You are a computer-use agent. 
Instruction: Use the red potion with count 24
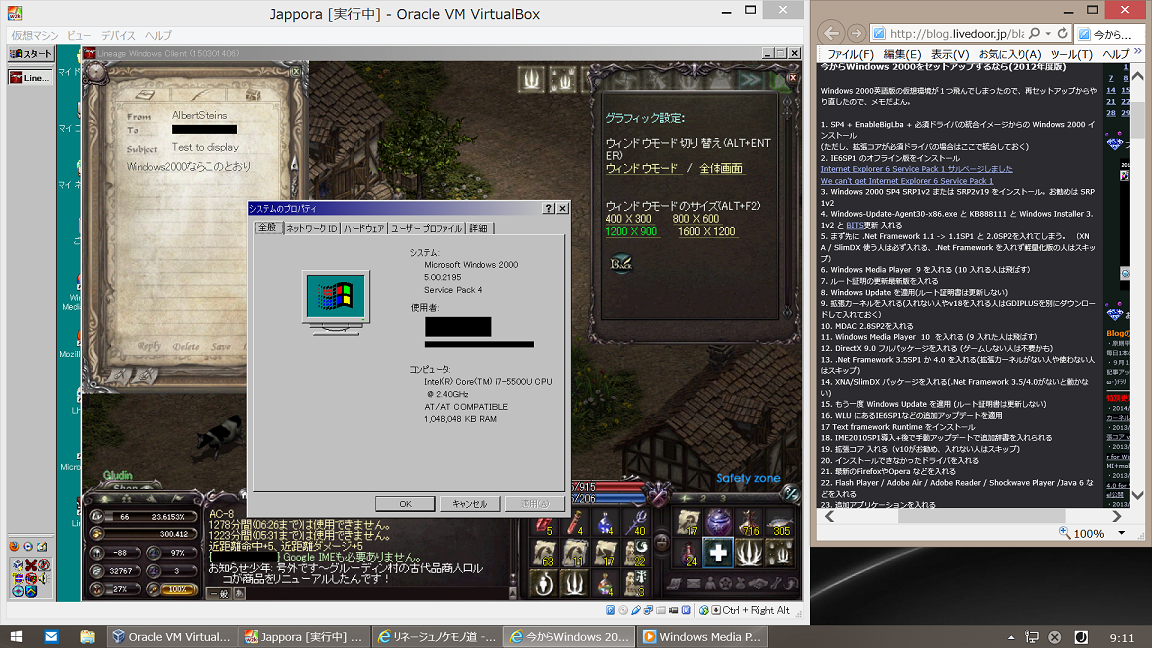tap(688, 552)
